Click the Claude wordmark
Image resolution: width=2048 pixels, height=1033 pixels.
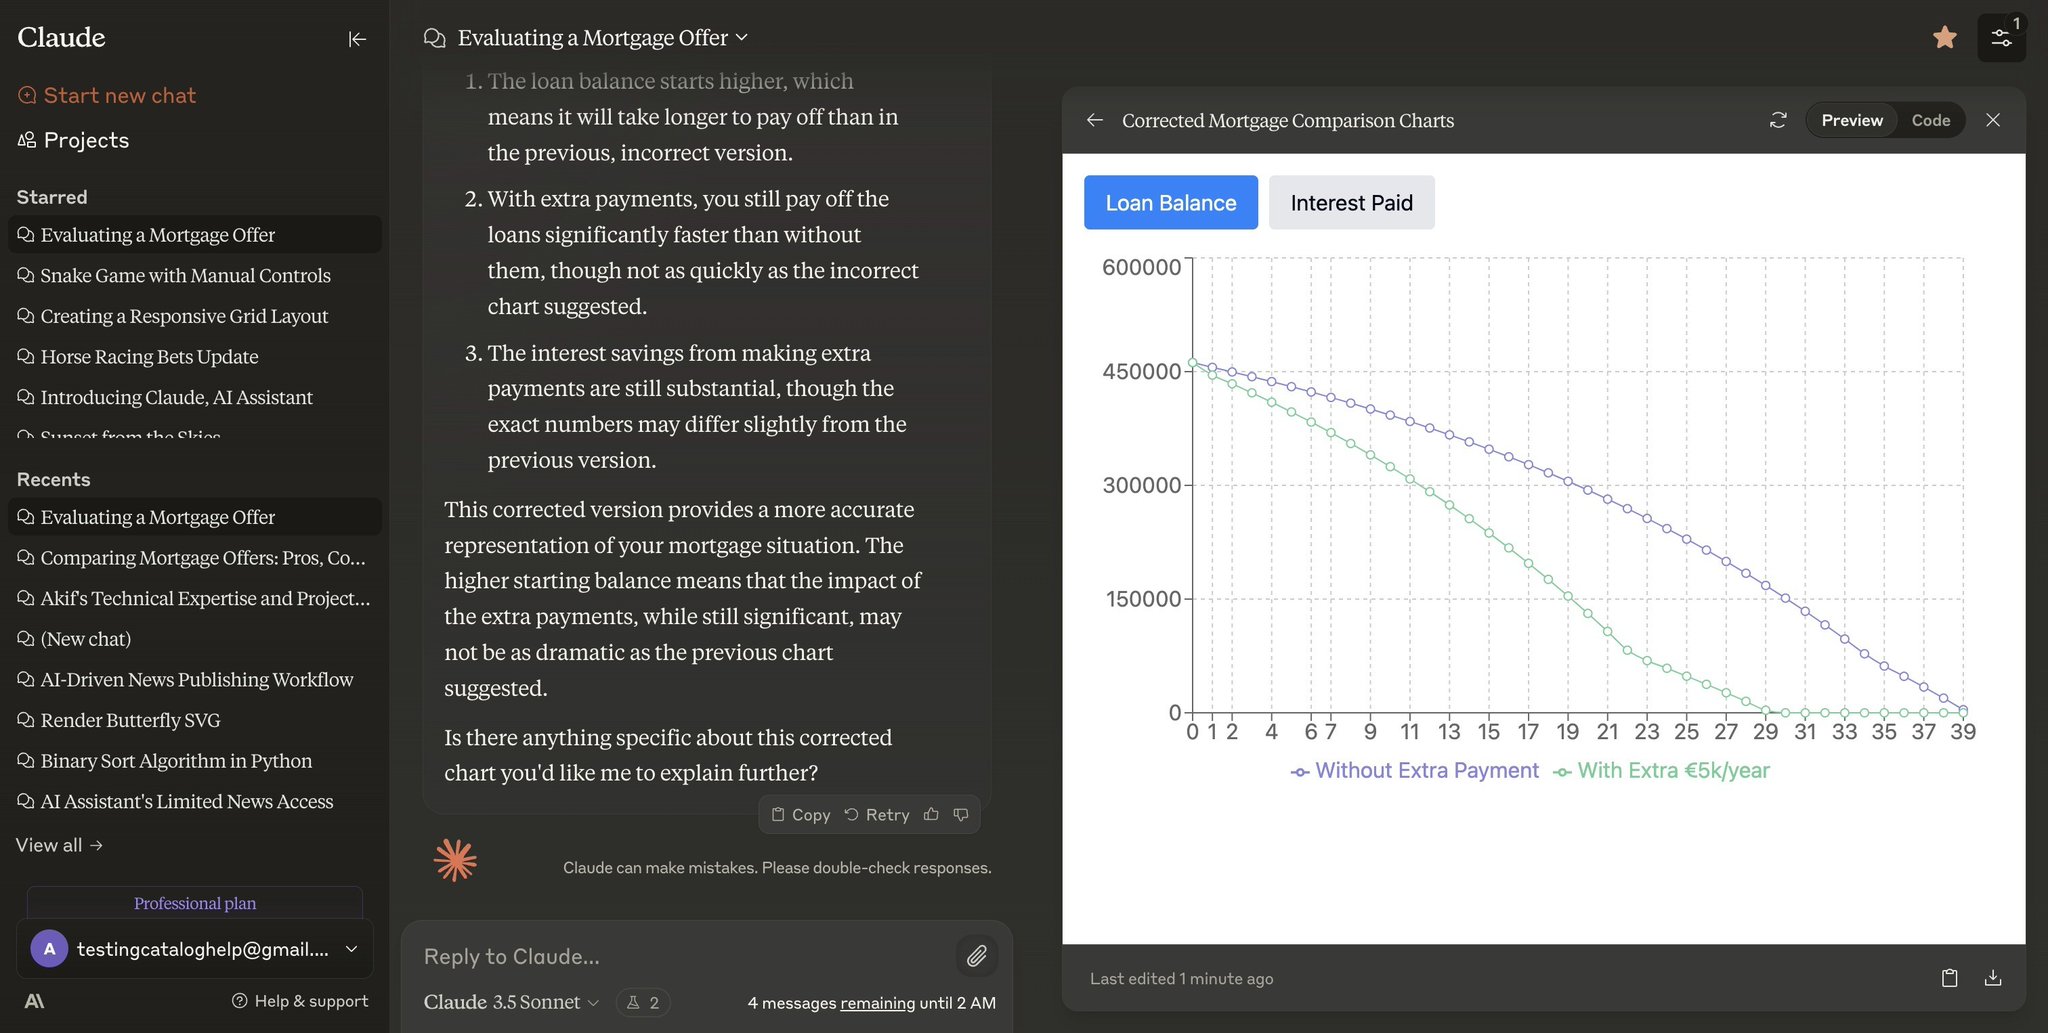[x=61, y=37]
